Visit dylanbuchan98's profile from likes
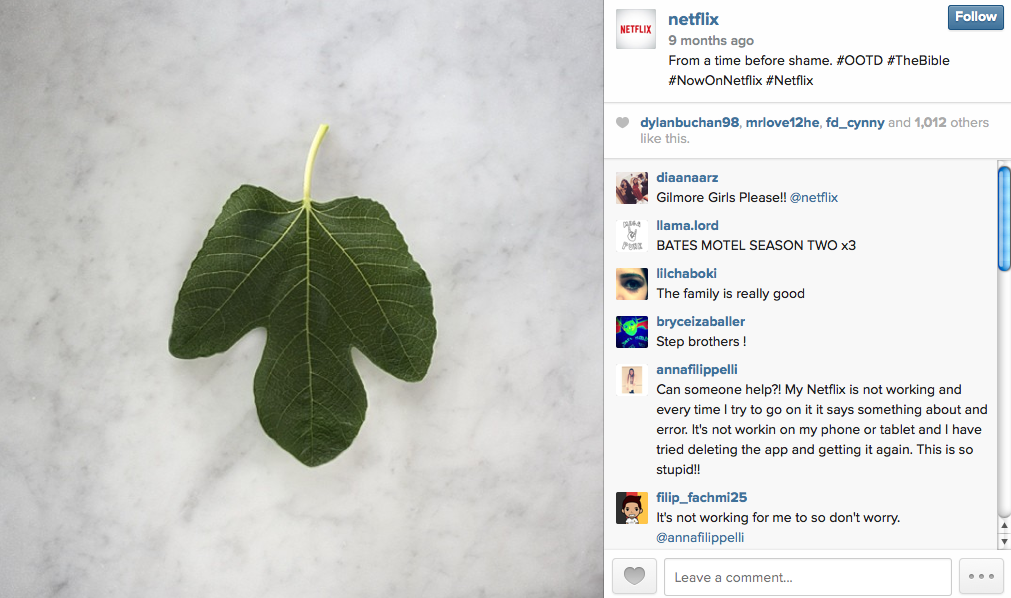The image size is (1011, 598). click(x=689, y=123)
